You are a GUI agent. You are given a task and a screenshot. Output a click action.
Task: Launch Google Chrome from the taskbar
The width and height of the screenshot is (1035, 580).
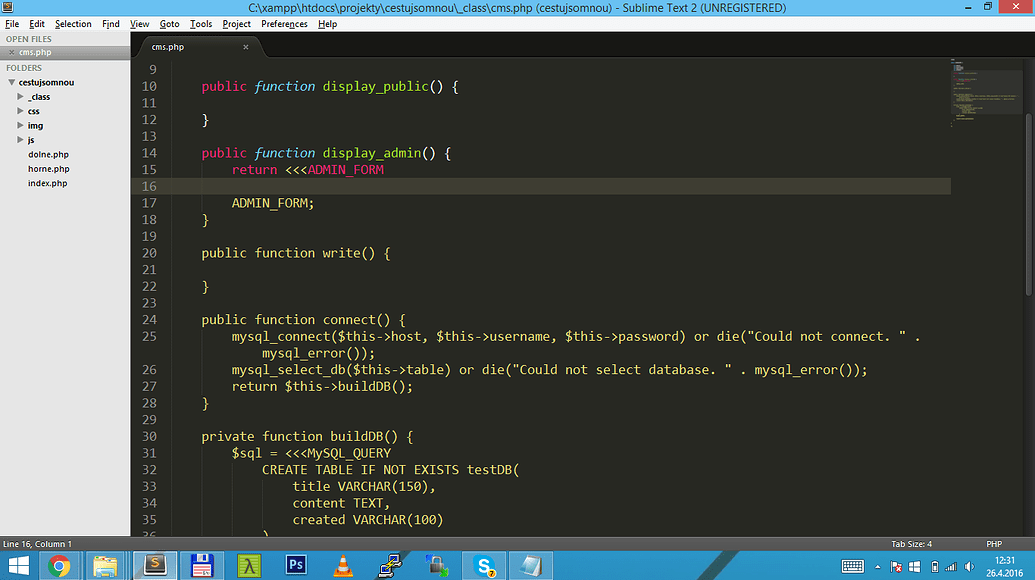pyautogui.click(x=59, y=565)
